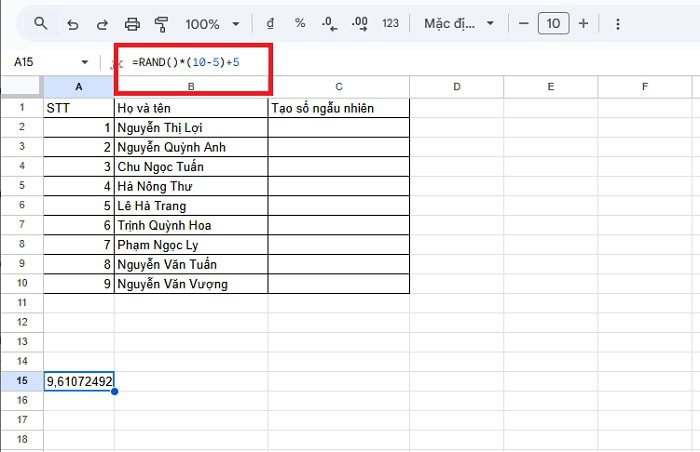700x452 pixels.
Task: Decrease font size with minus button
Action: click(521, 23)
